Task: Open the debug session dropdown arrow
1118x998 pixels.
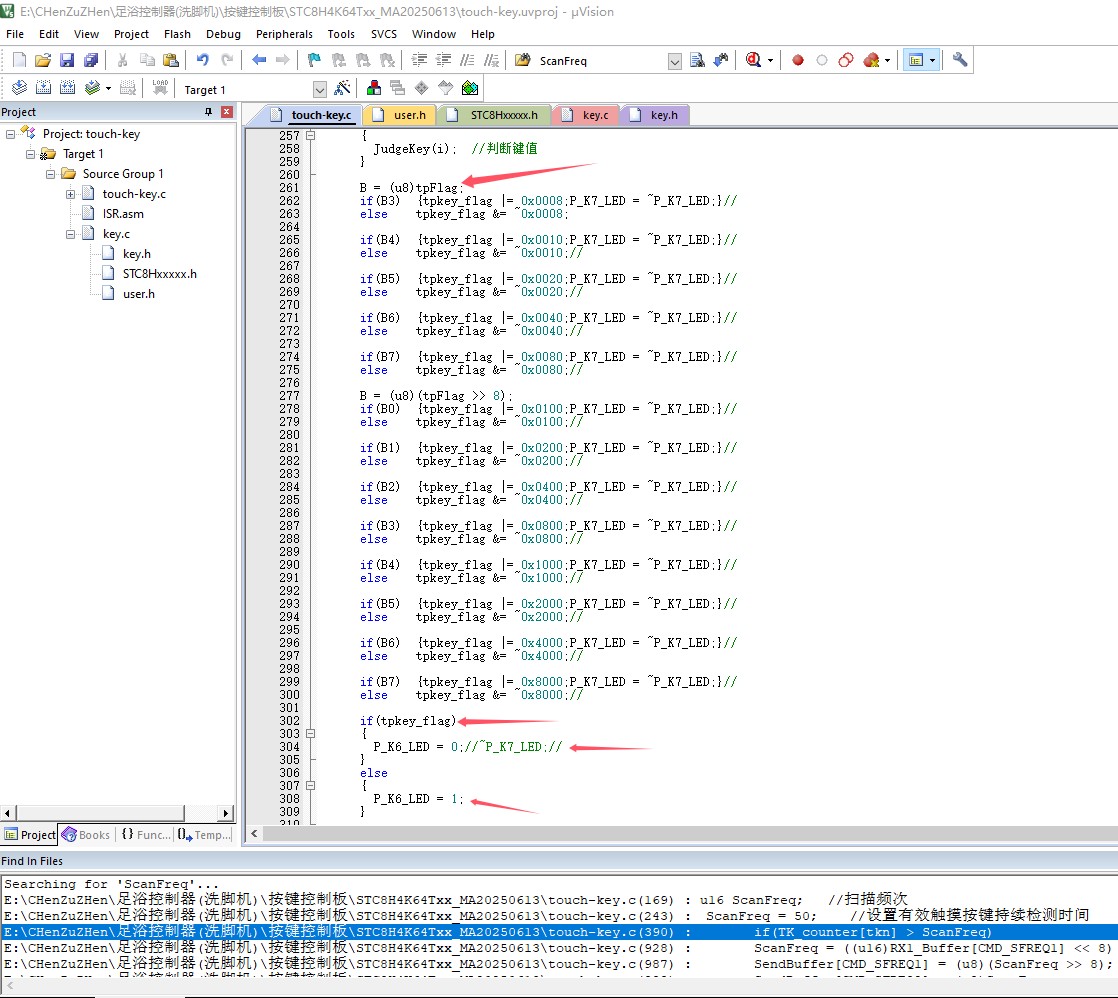Action: [x=770, y=61]
